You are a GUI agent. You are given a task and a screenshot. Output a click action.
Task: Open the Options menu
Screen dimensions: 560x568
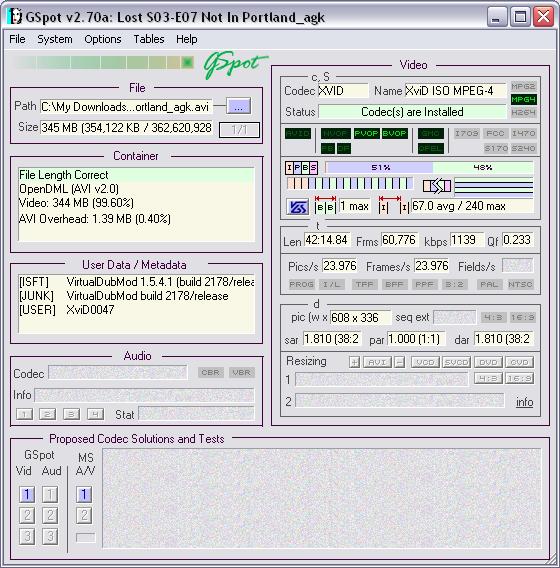[x=103, y=39]
